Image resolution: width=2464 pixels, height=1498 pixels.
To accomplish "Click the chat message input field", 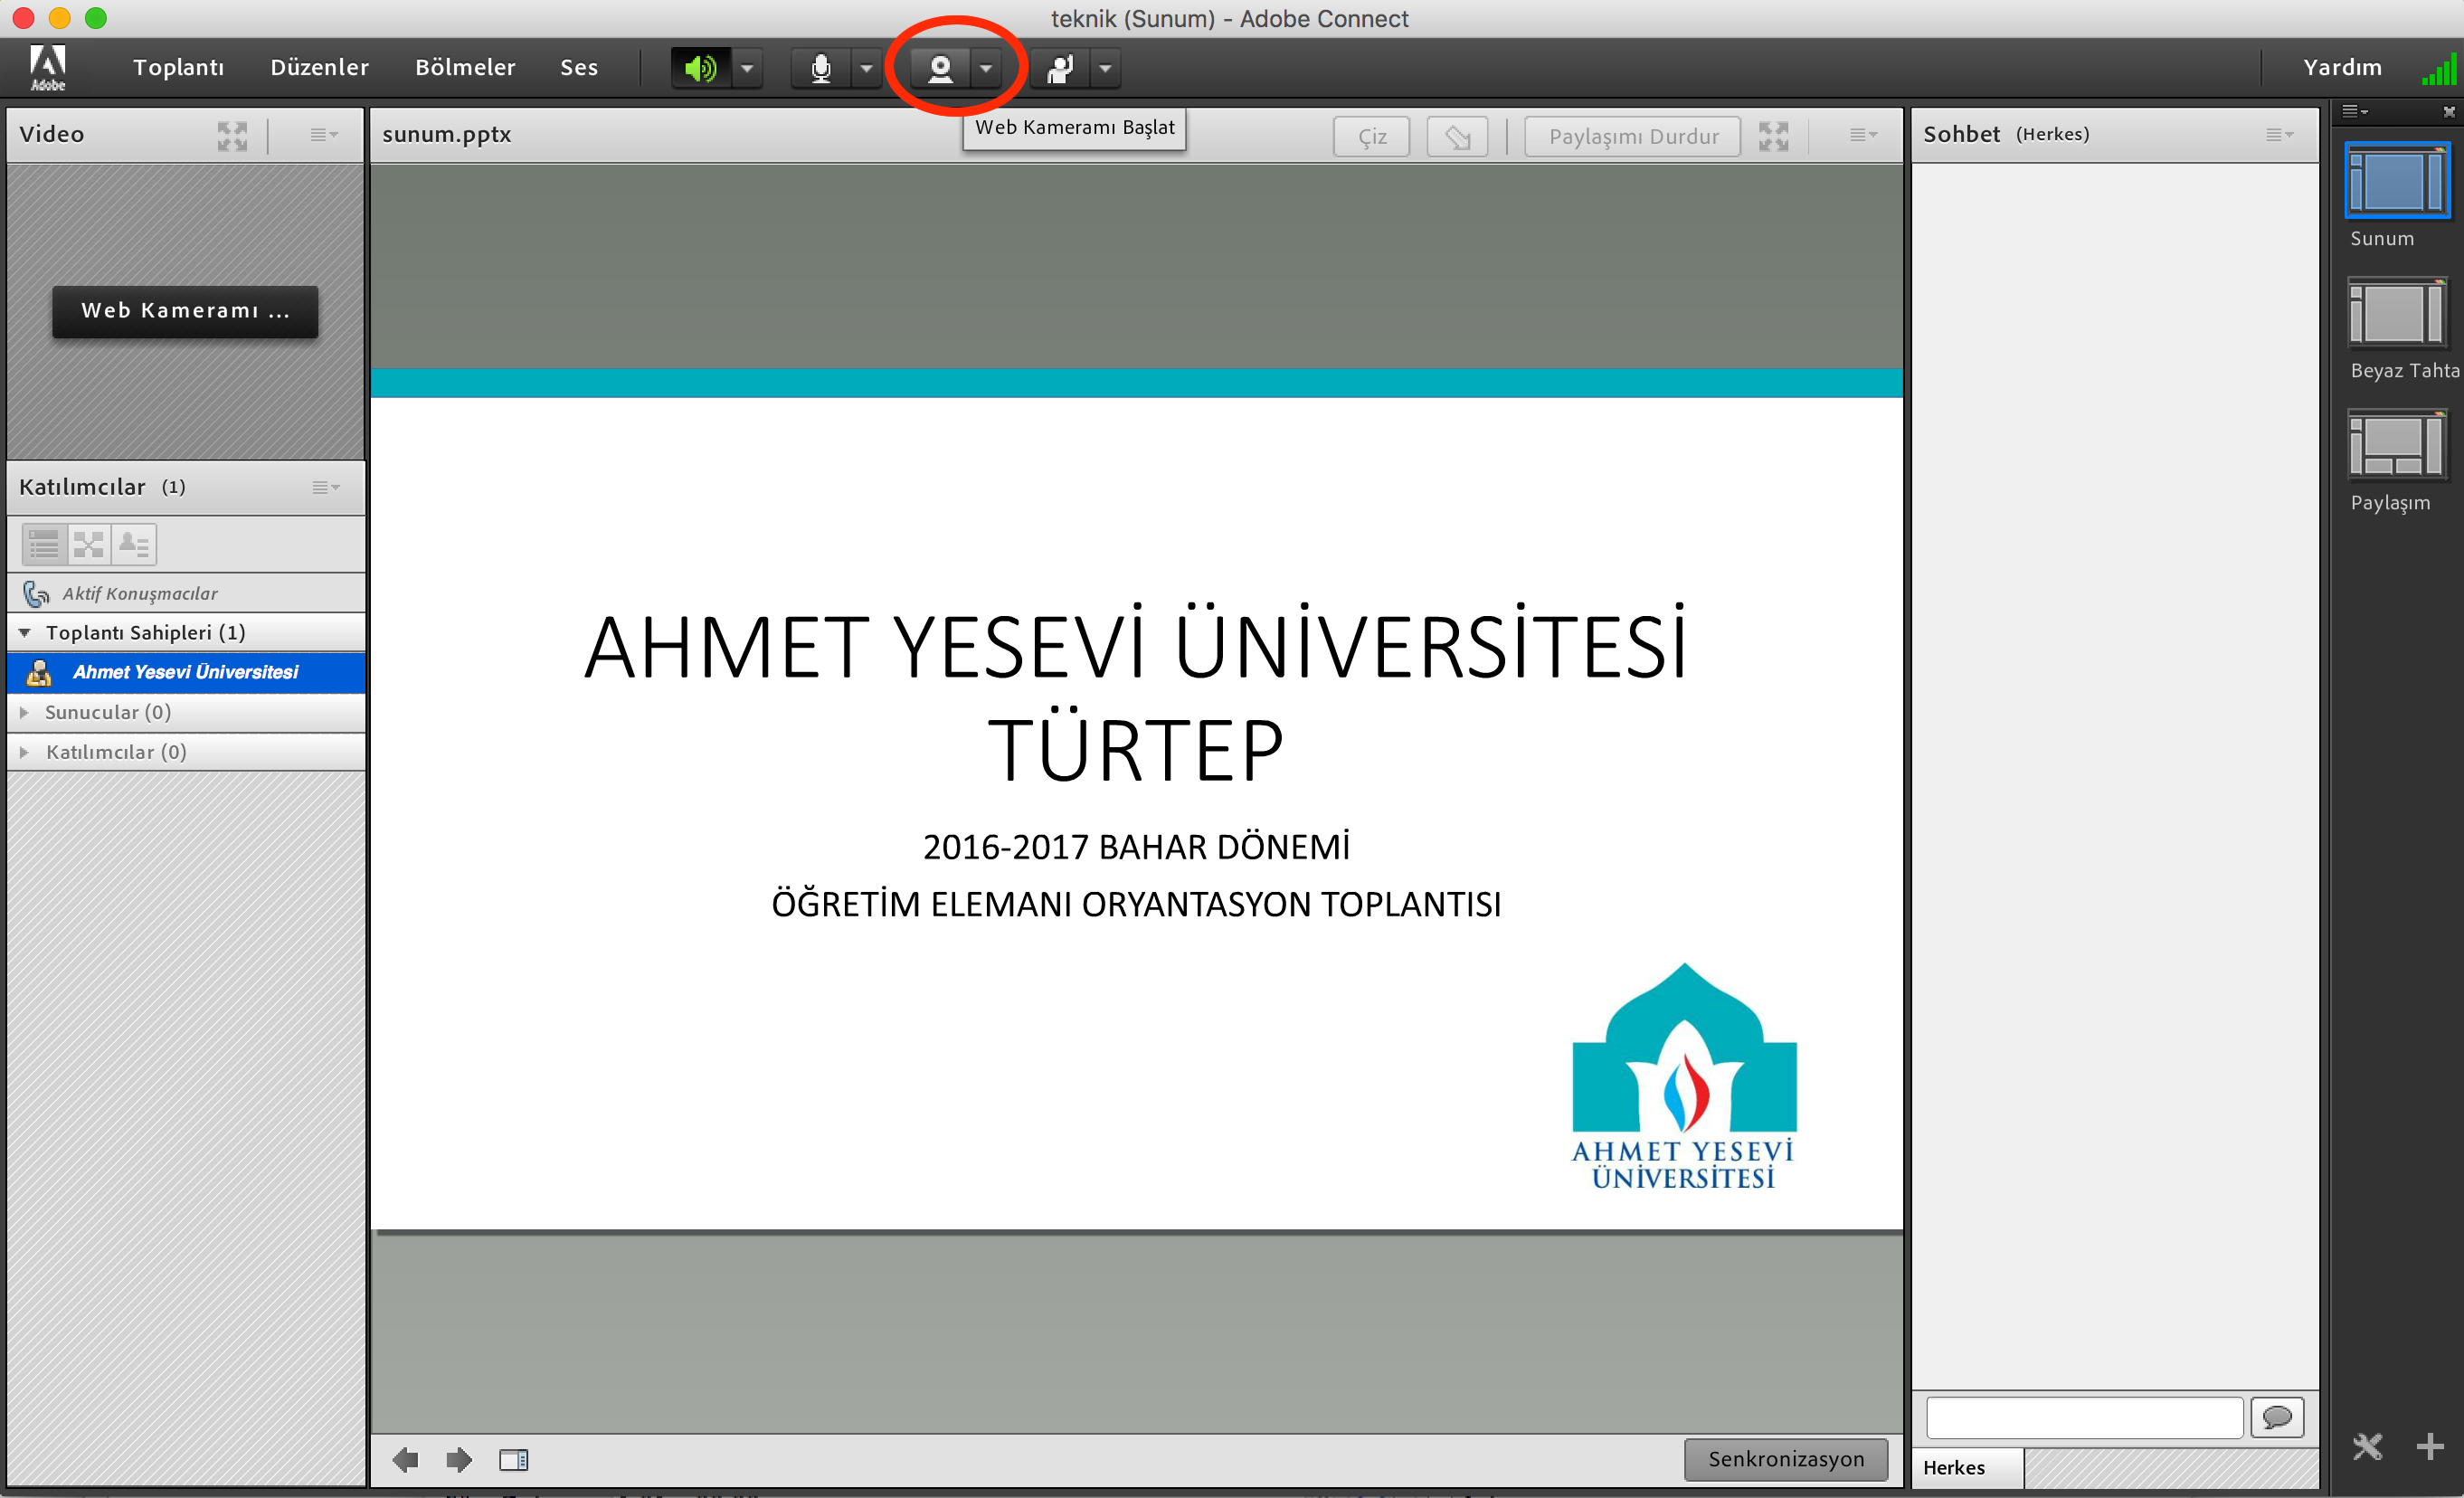I will coord(2084,1417).
